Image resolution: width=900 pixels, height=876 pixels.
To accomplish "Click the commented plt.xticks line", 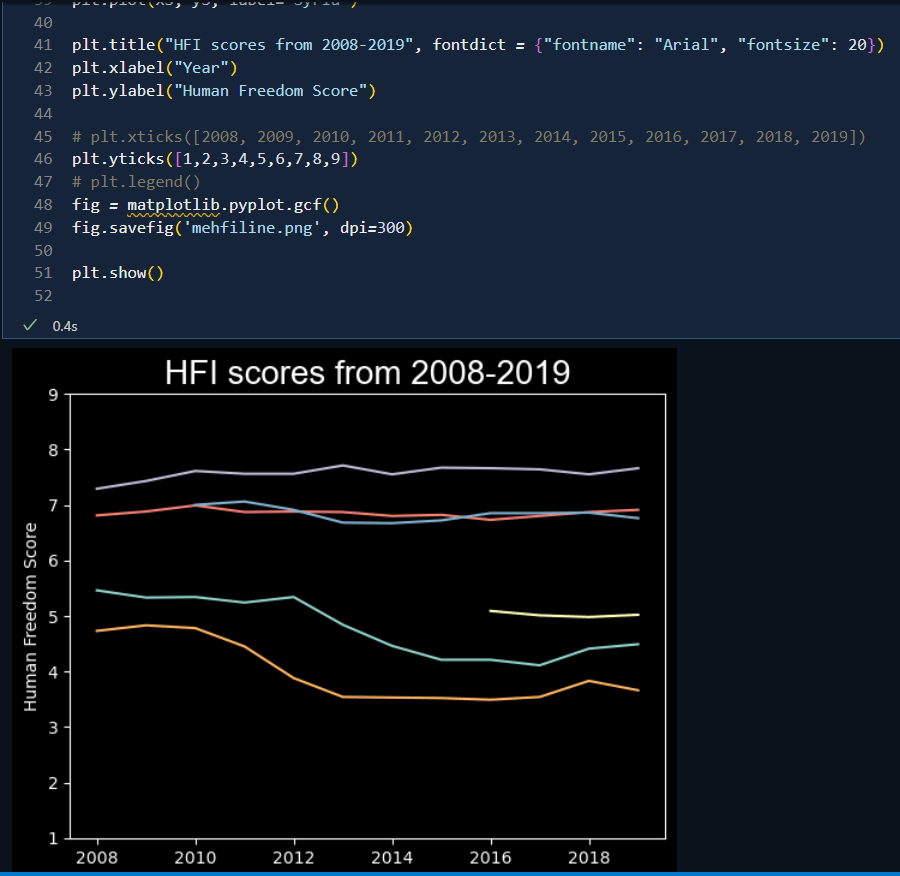I will 468,137.
